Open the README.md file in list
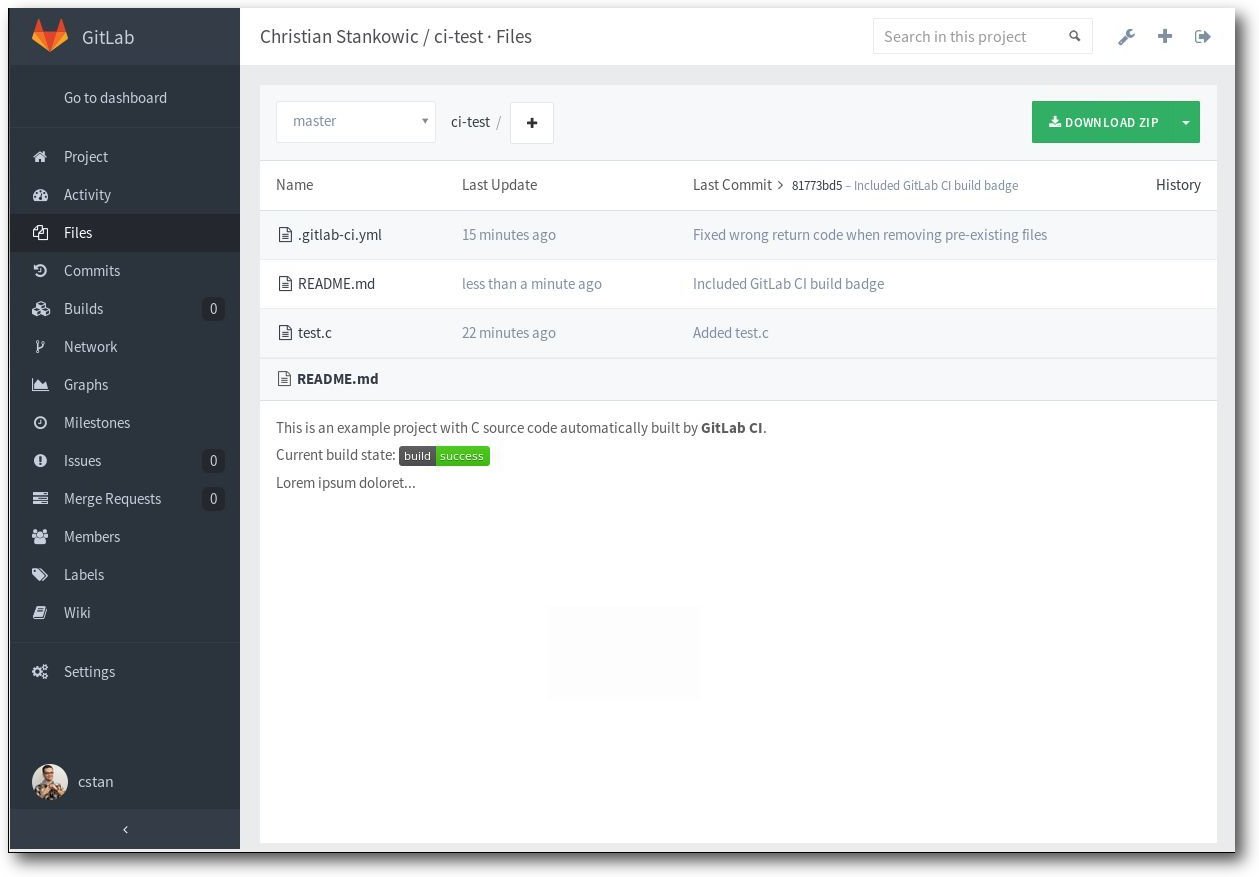This screenshot has height=877, width=1259. [336, 284]
